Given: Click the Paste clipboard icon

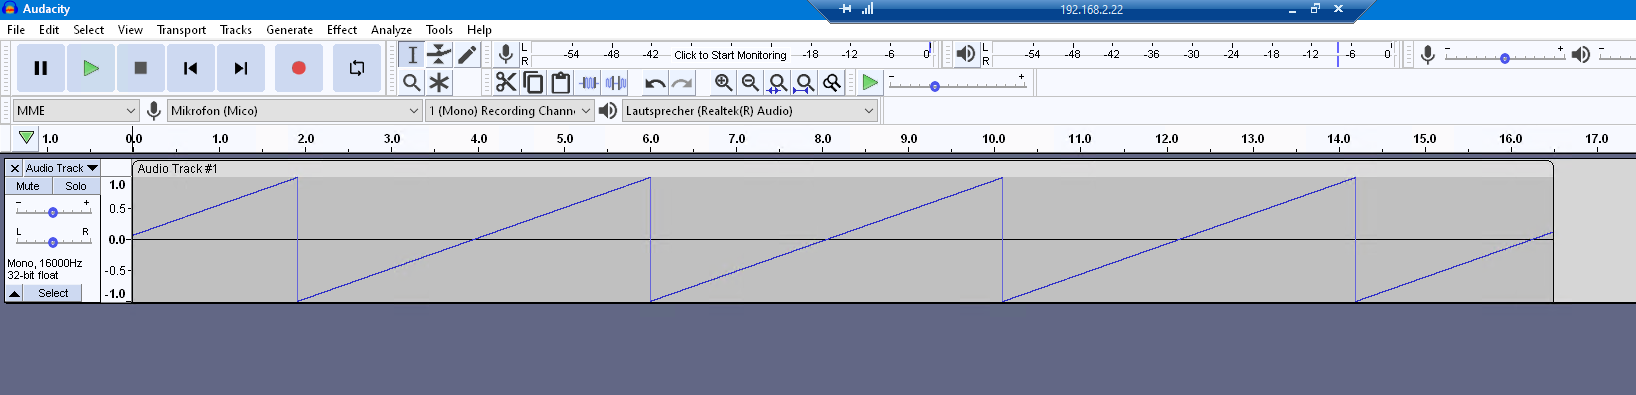Looking at the screenshot, I should tap(560, 82).
